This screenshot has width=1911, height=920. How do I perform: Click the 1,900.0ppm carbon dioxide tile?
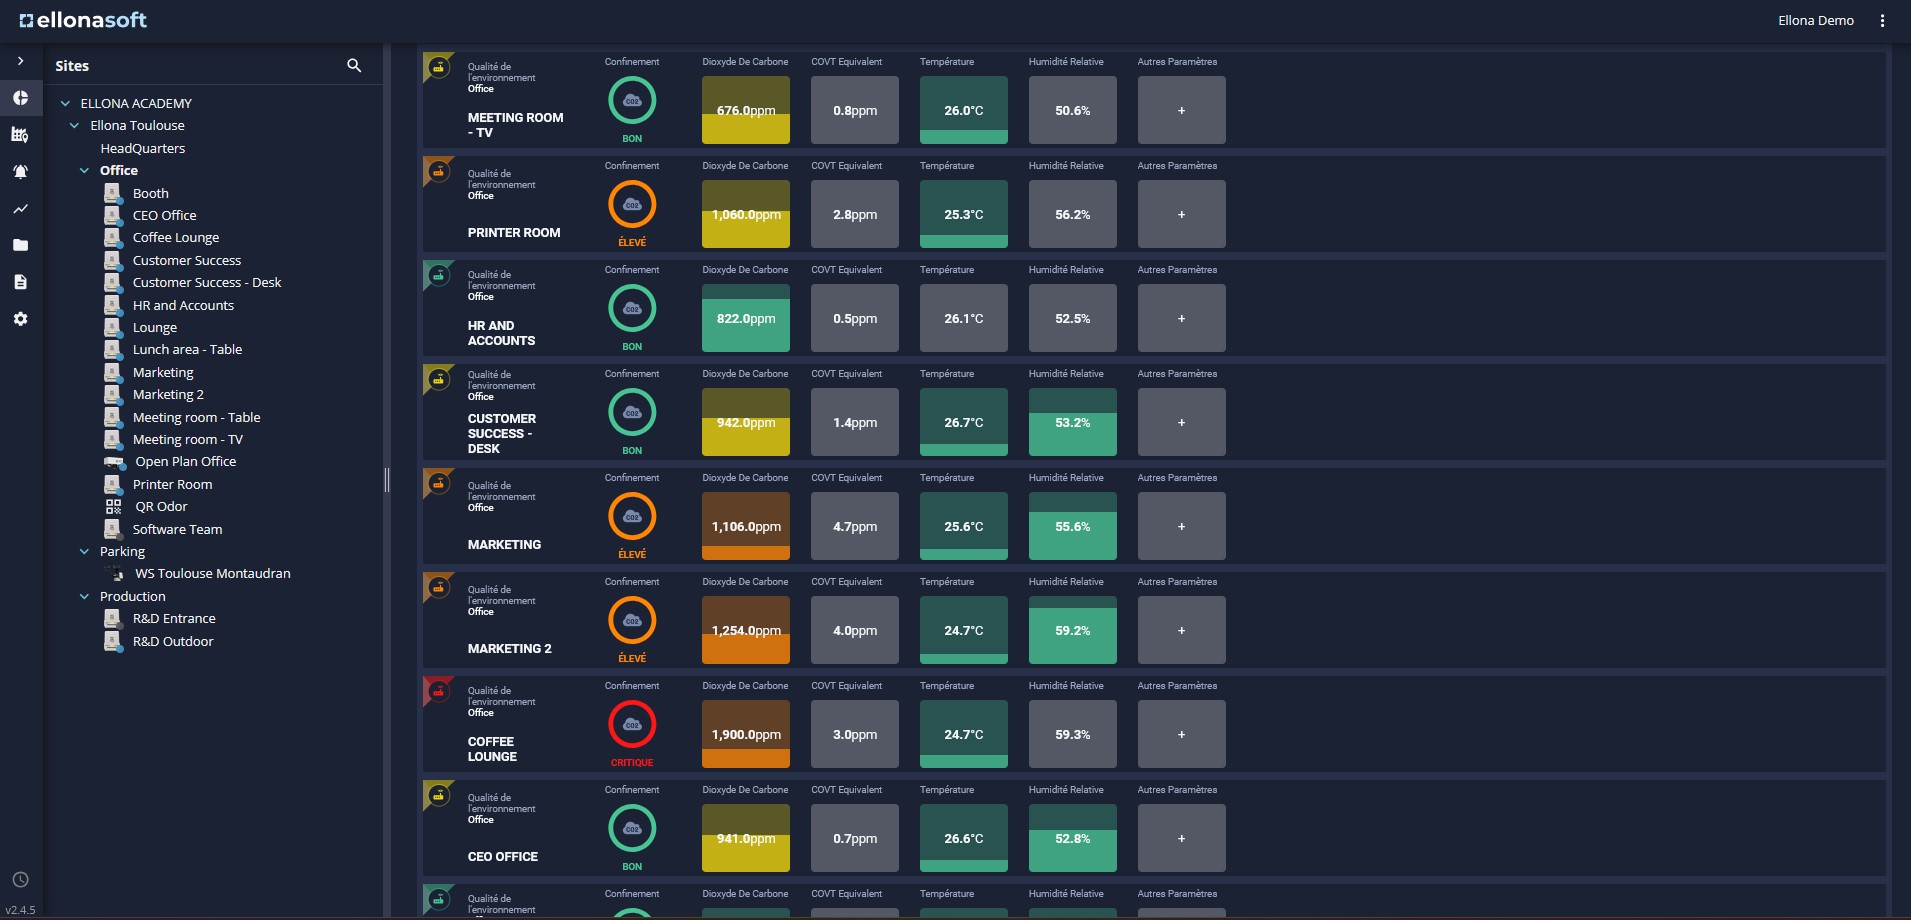(746, 734)
